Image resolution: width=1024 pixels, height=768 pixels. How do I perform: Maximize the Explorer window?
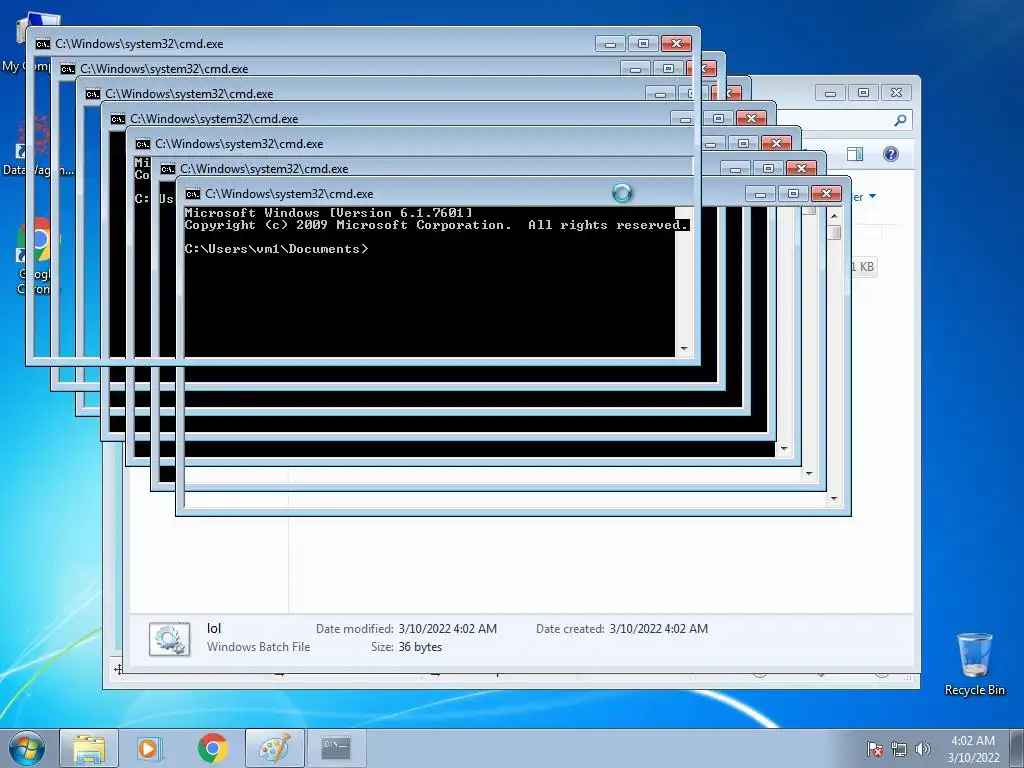click(863, 93)
